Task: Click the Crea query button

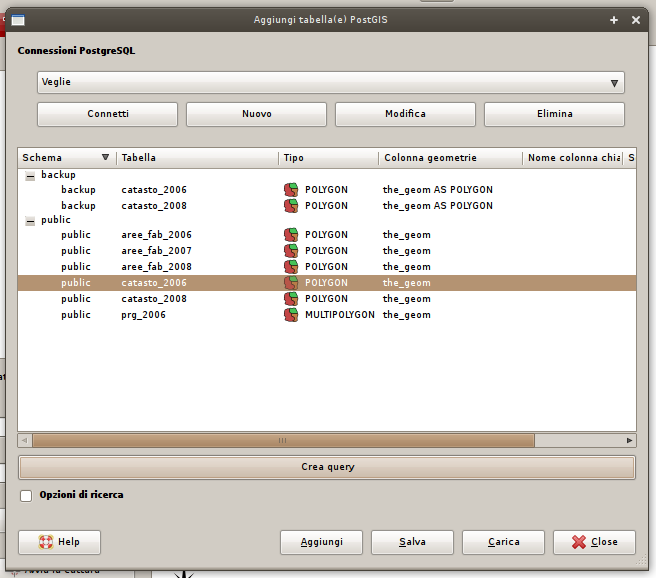Action: tap(327, 467)
